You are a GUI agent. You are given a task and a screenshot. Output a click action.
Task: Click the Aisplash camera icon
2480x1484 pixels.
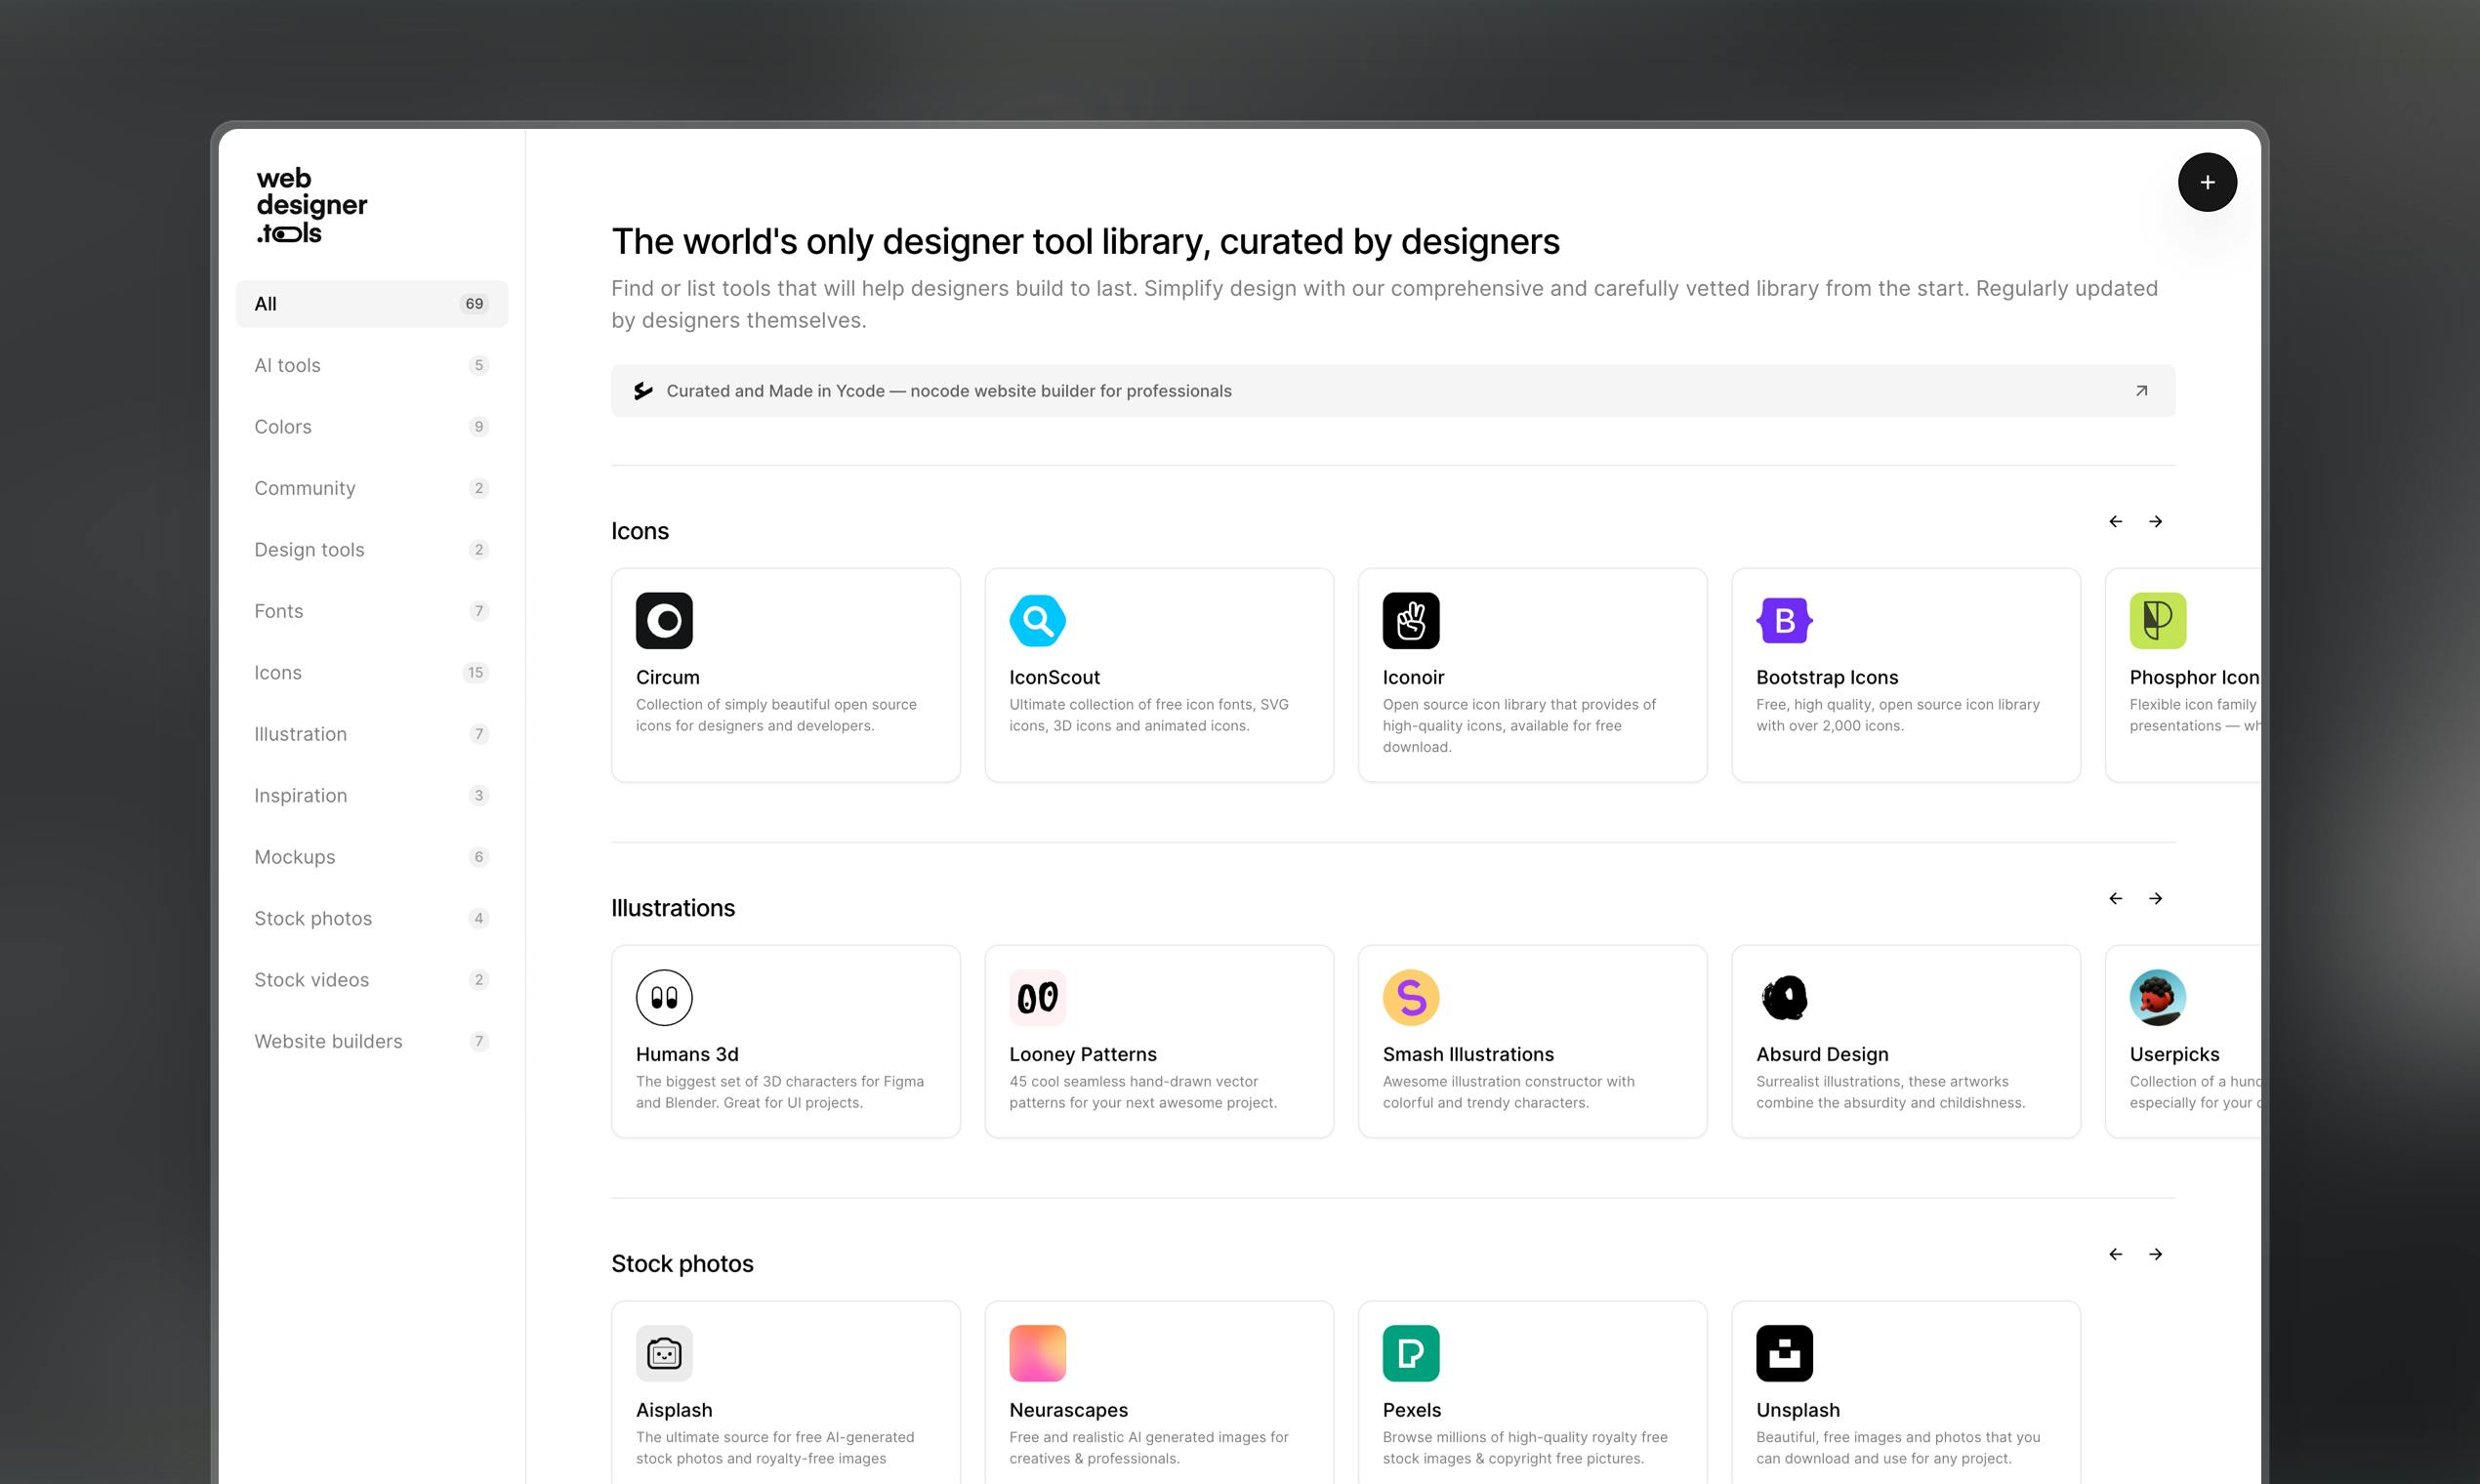coord(664,1353)
